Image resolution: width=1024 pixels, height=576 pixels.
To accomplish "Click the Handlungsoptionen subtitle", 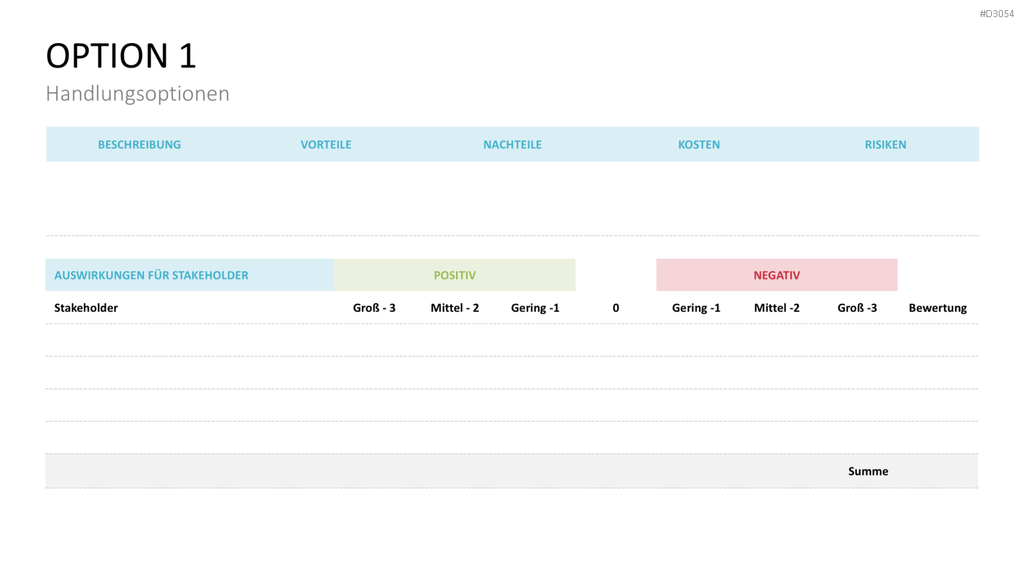I will (137, 93).
